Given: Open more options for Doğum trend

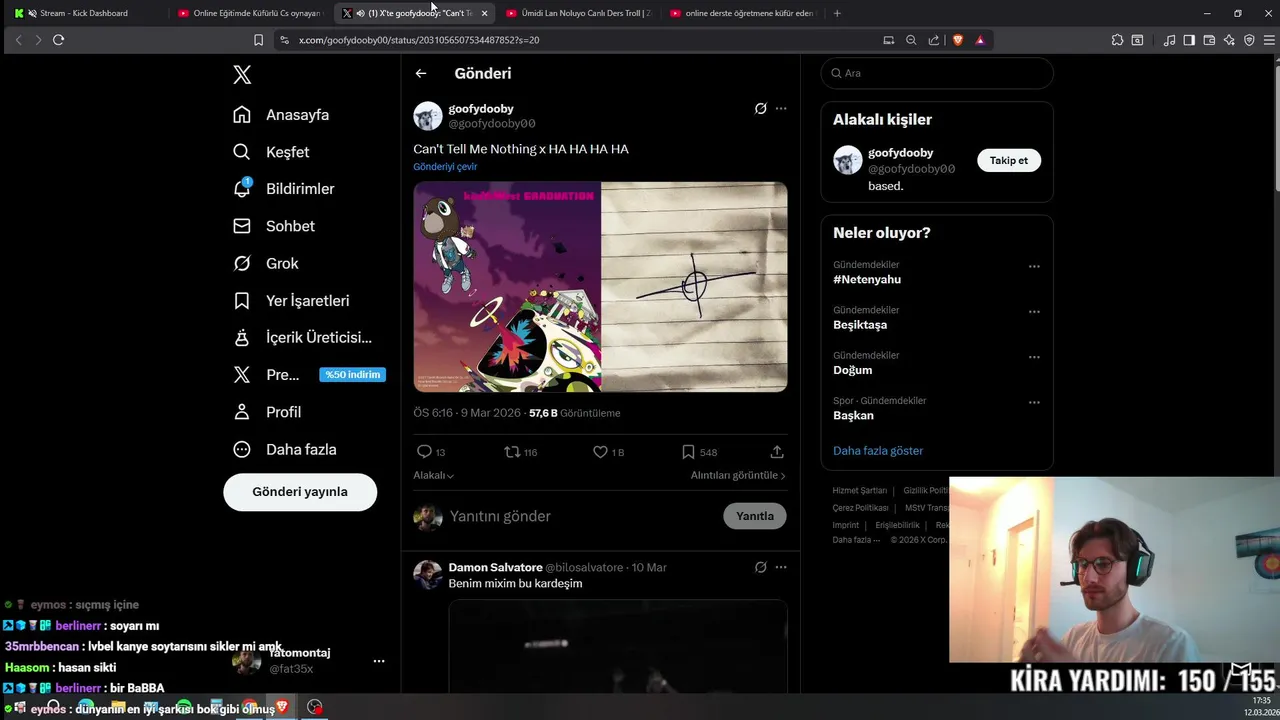Looking at the screenshot, I should 1034,357.
